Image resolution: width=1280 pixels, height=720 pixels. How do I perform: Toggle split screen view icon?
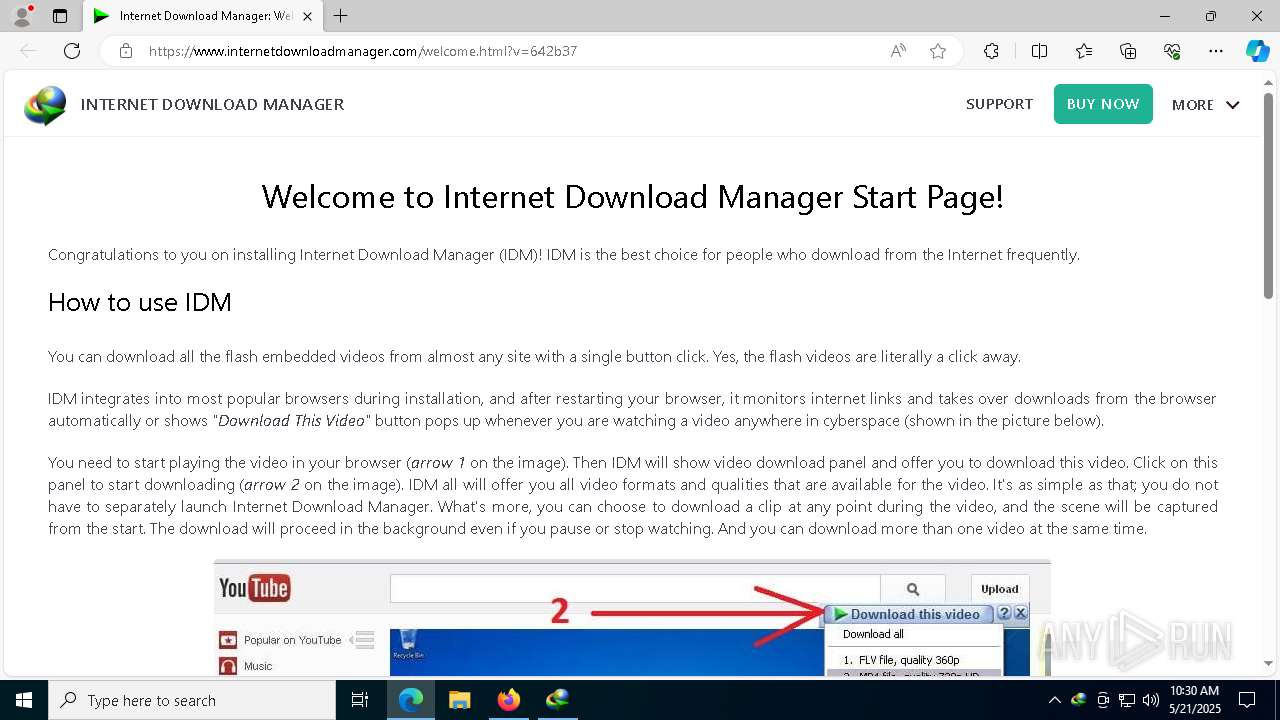tap(1039, 51)
